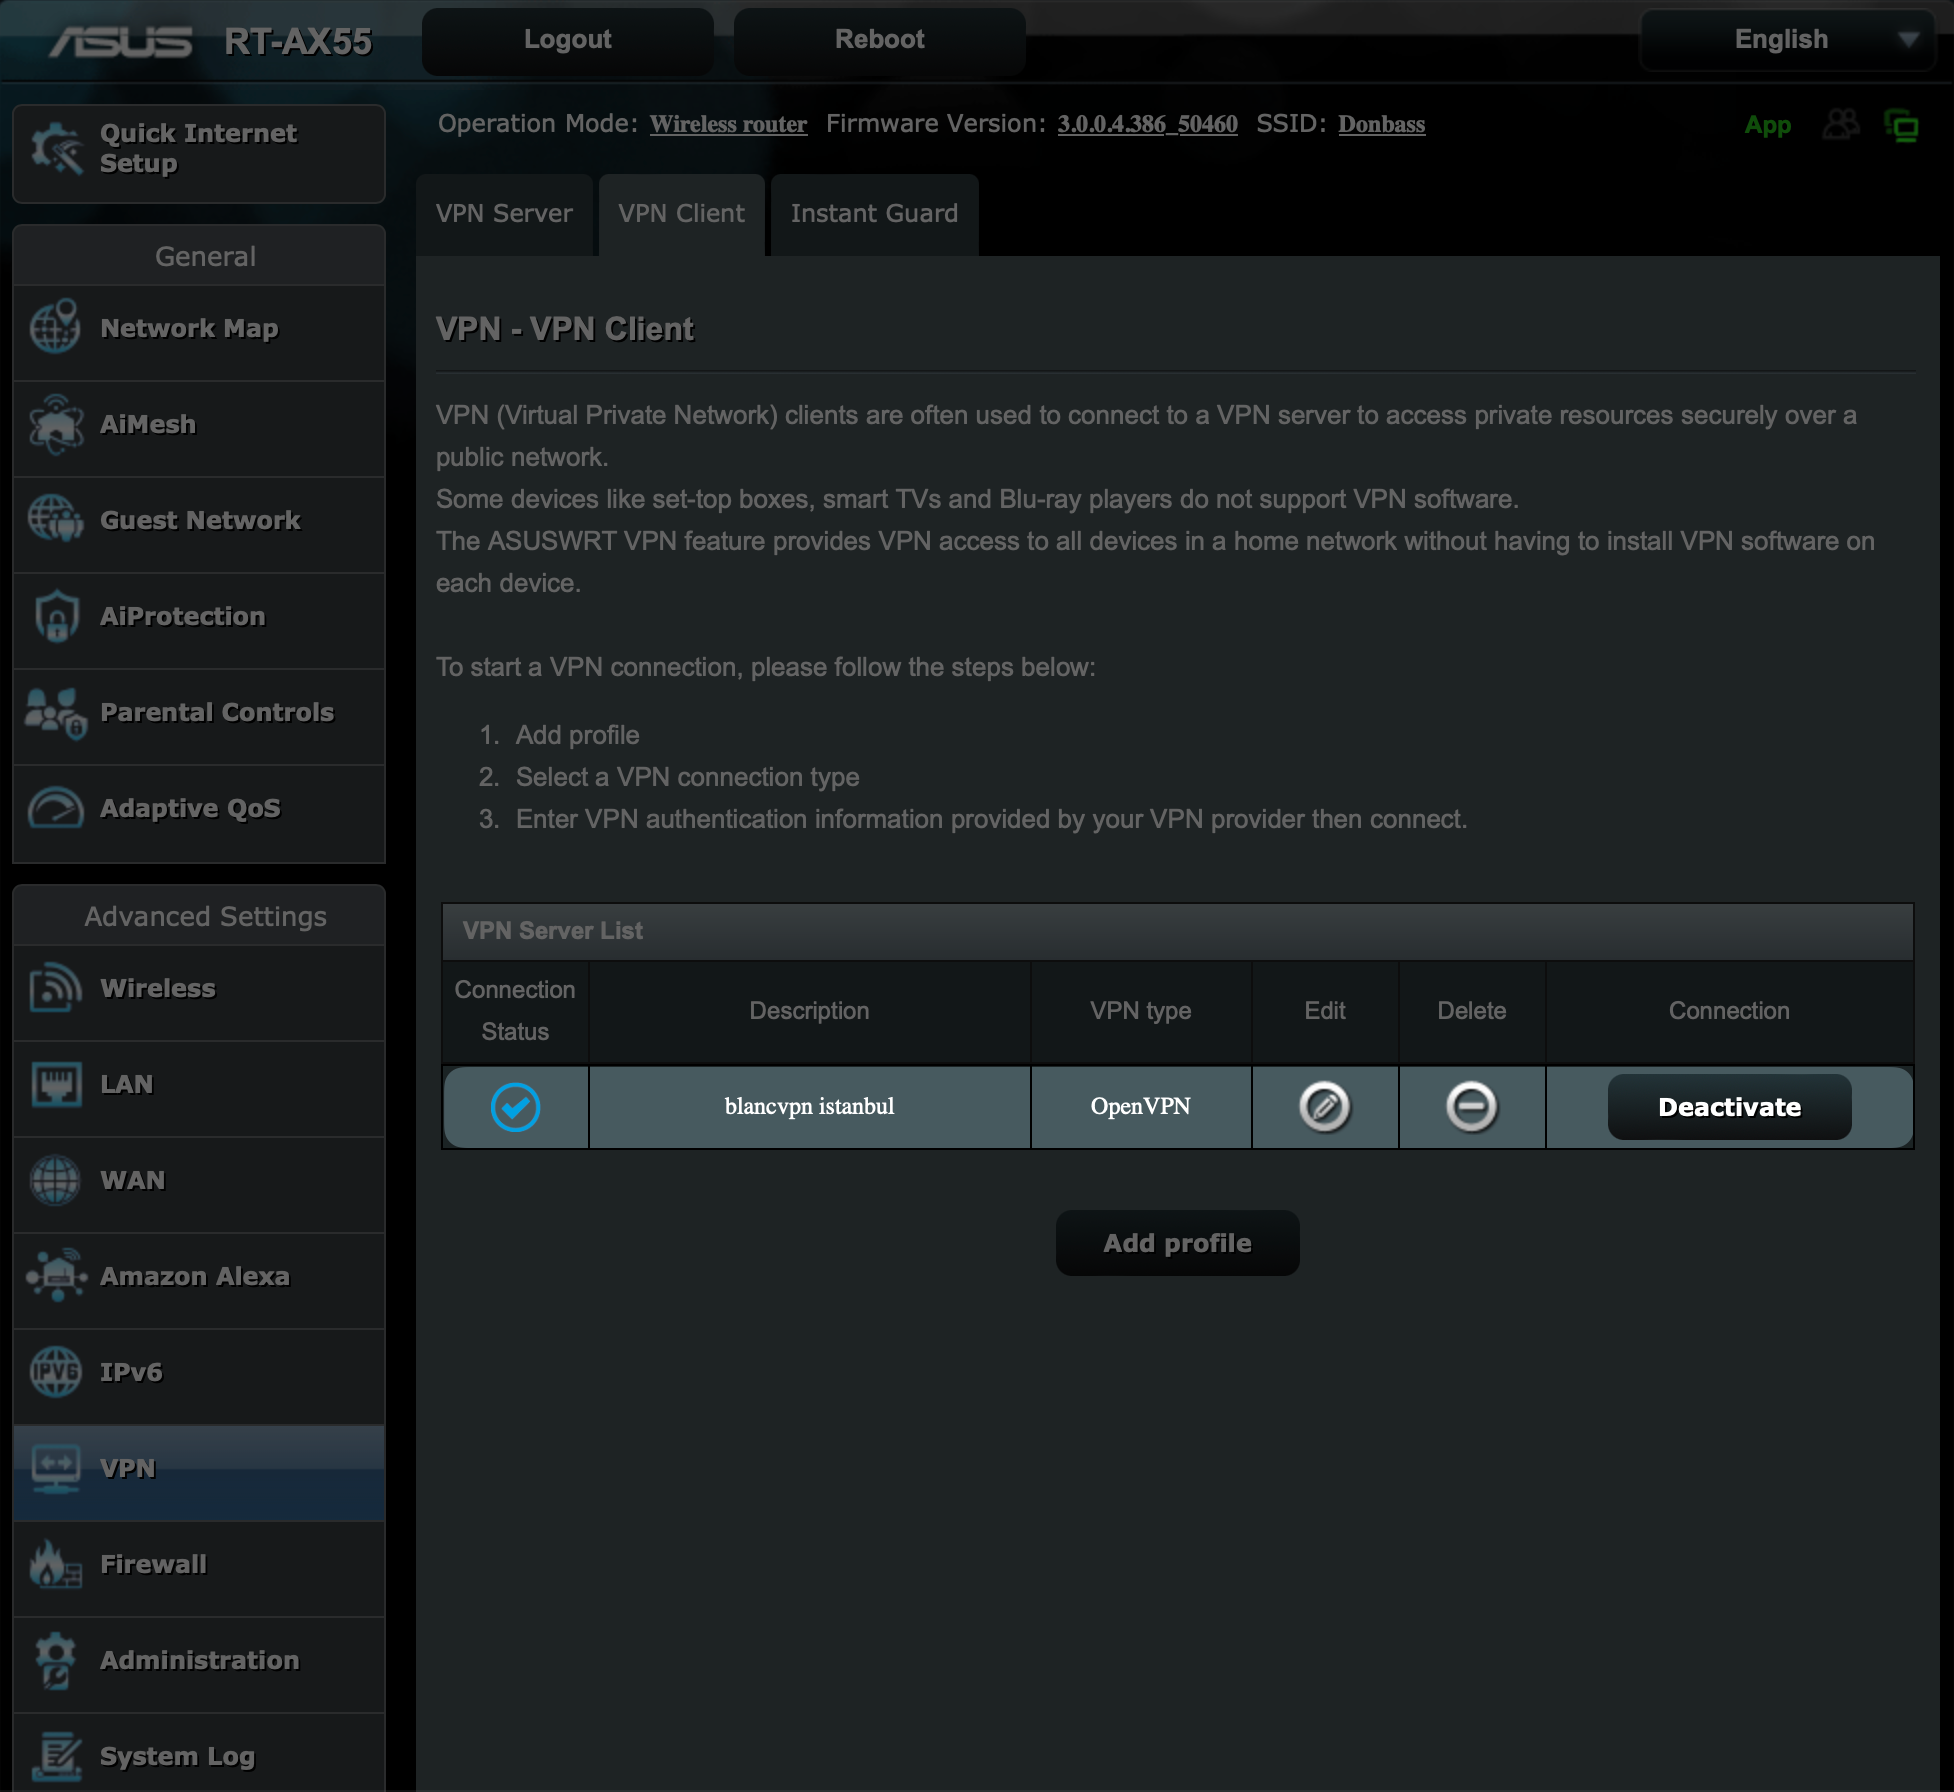Click the green remote connection status icon at top right
The width and height of the screenshot is (1954, 1792).
(1901, 125)
